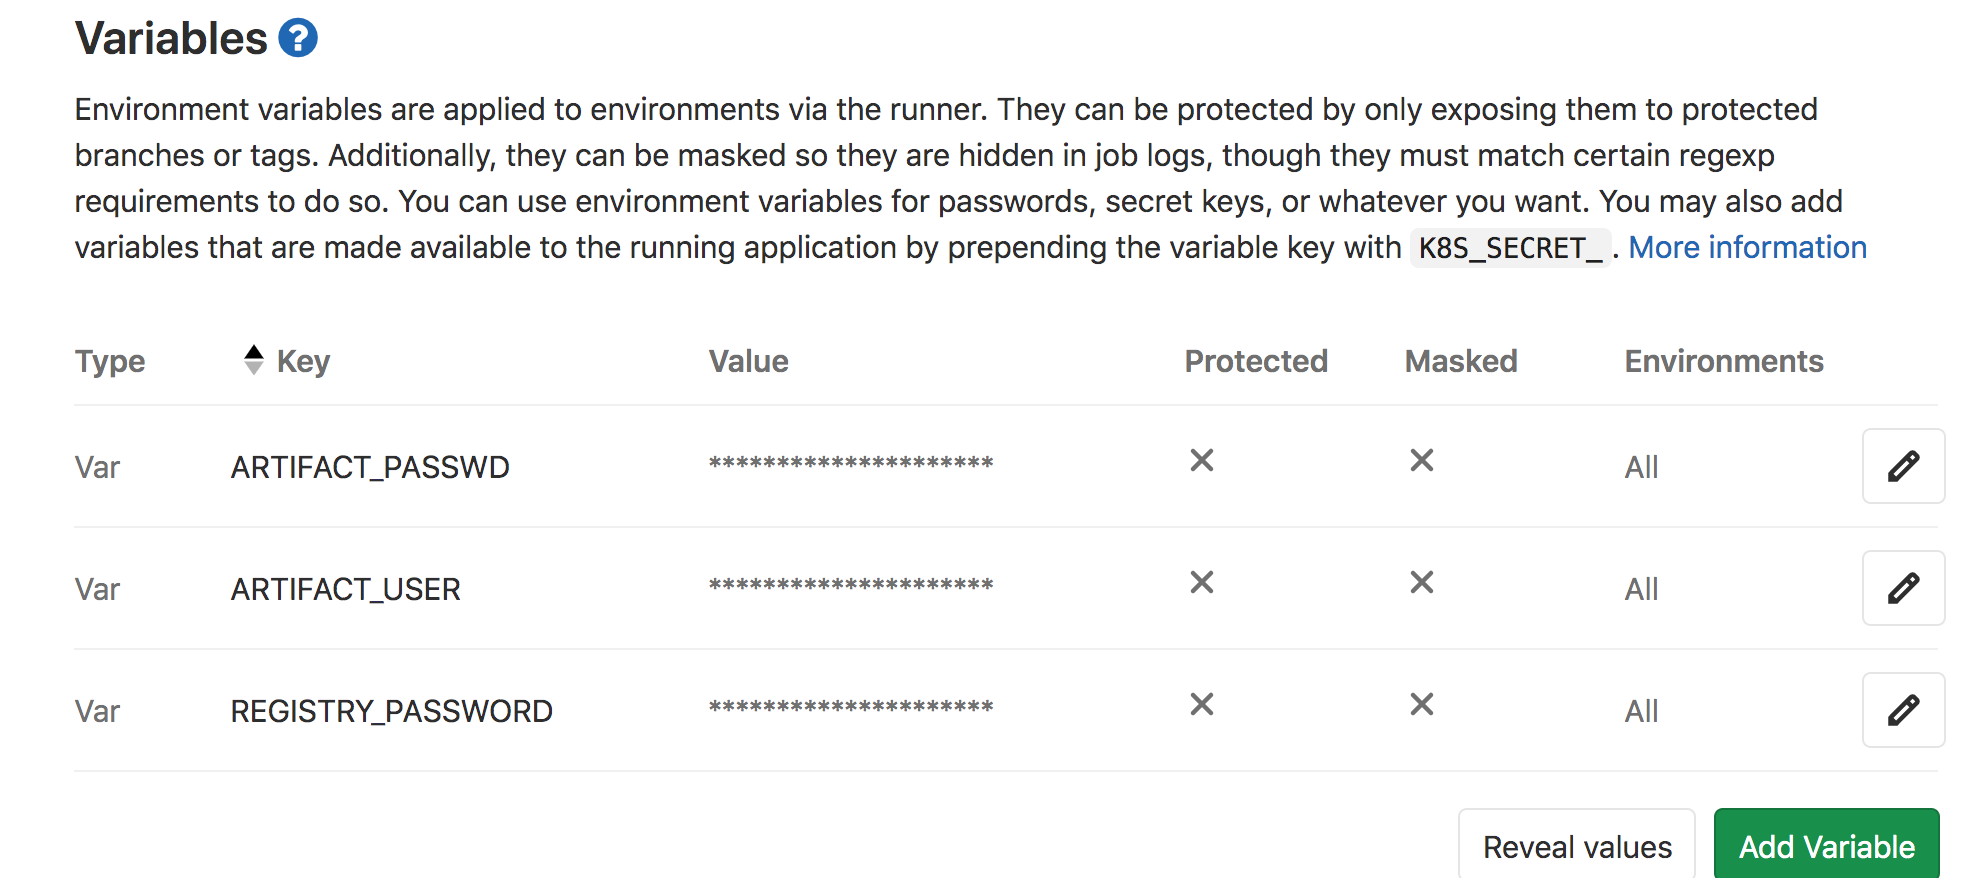Open the More information link
Viewport: 1980px width, 878px height.
[x=1747, y=247]
